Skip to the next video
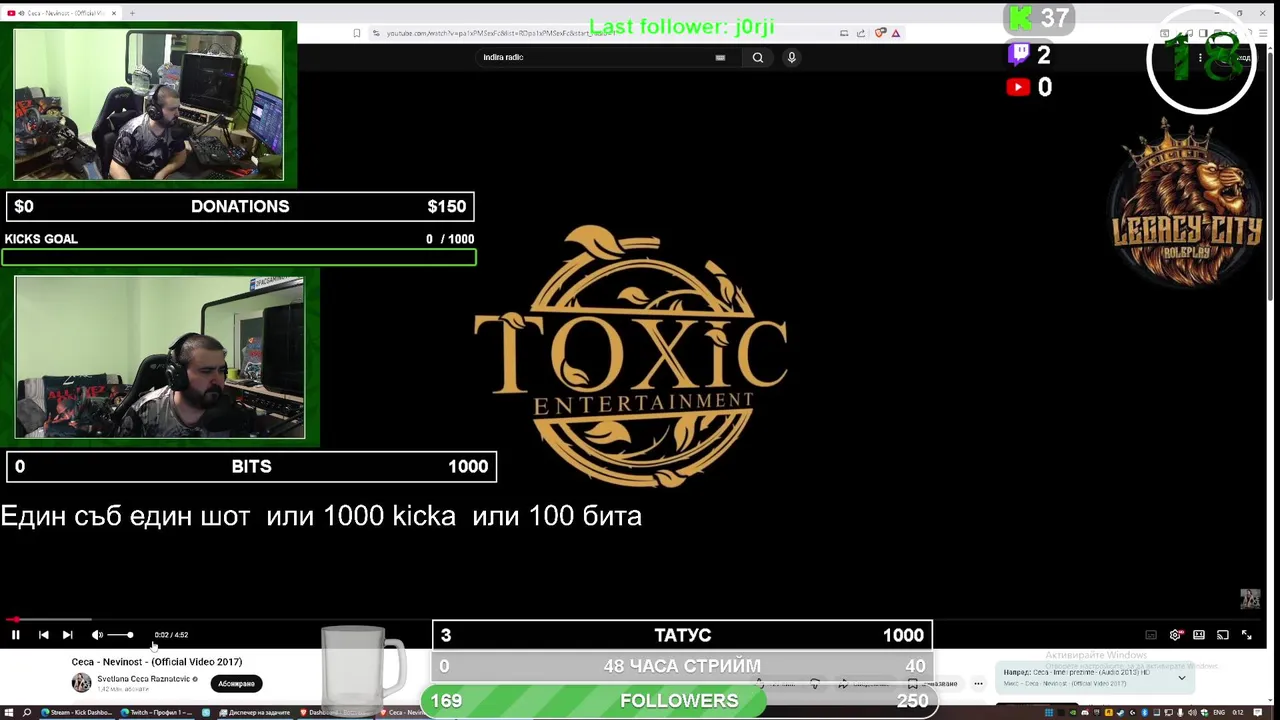 67,635
